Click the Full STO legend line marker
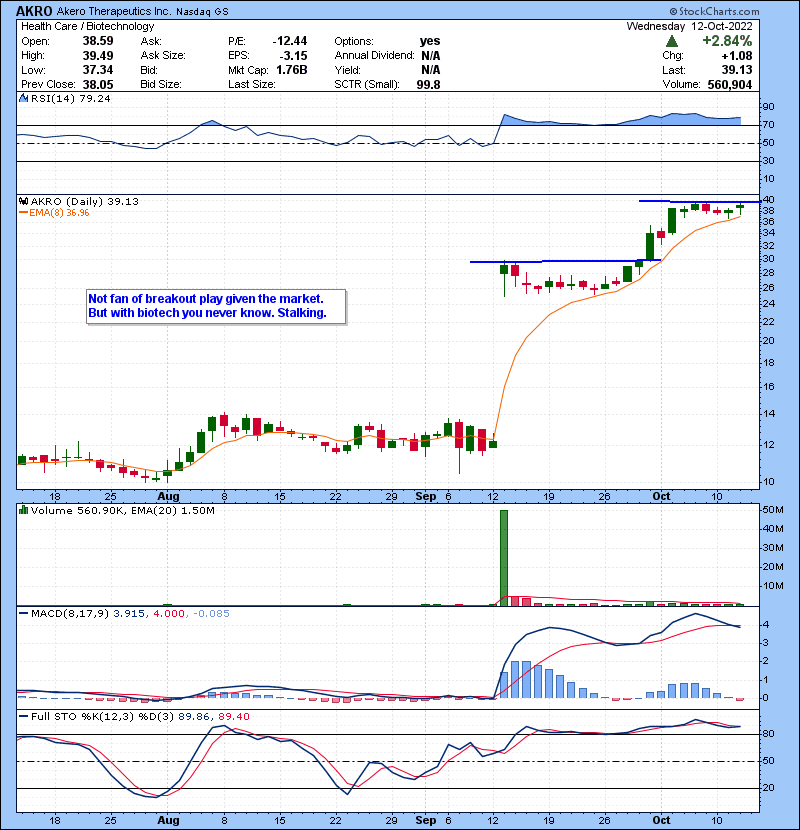800x830 pixels. tap(23, 717)
